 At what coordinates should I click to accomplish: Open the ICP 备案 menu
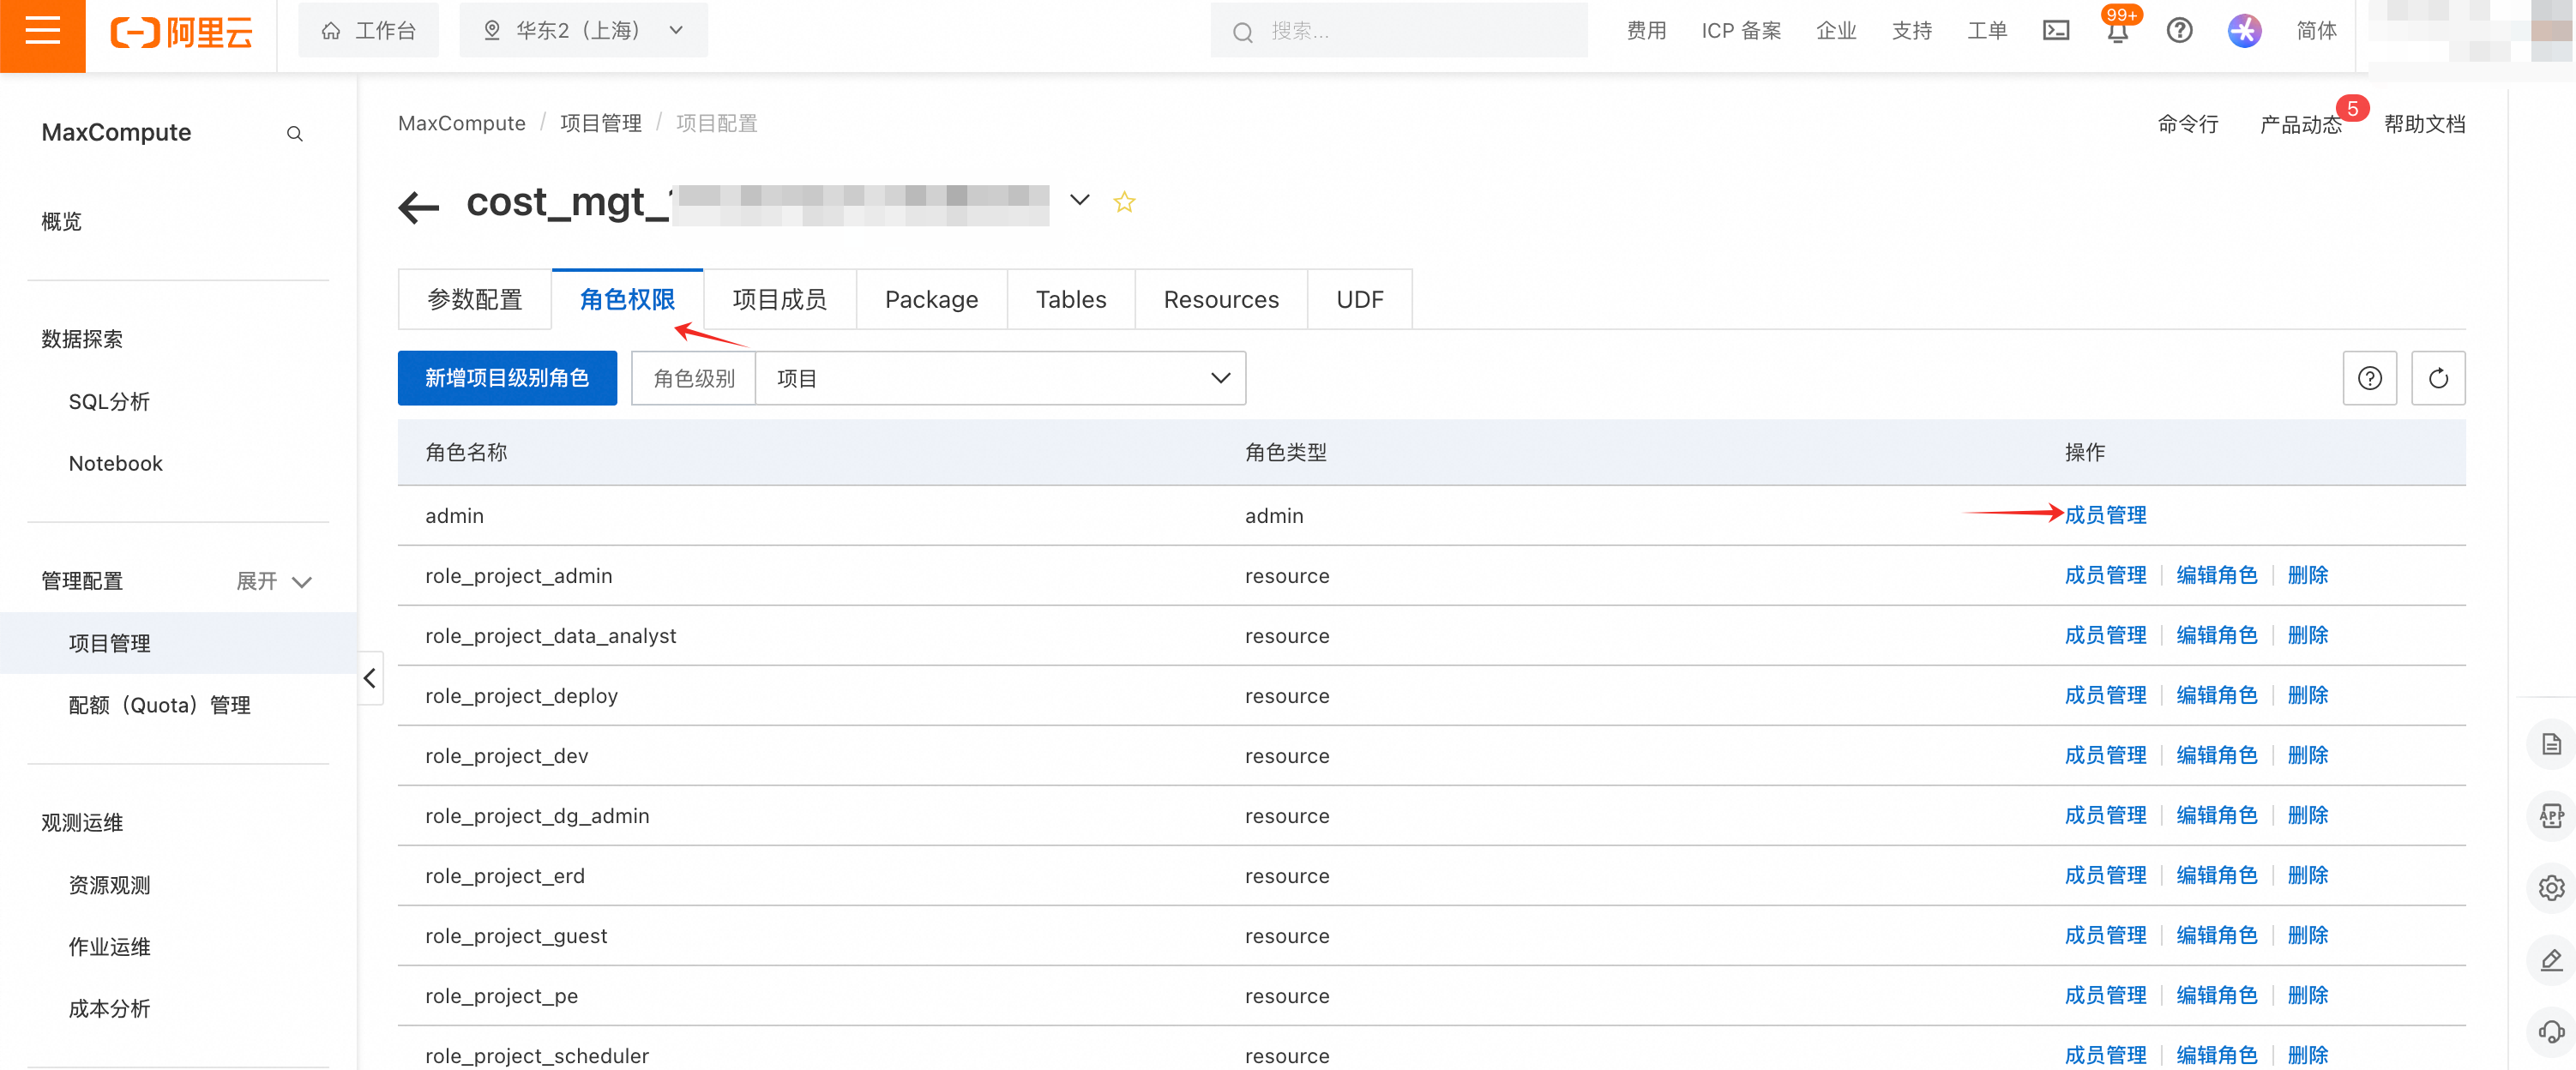tap(1741, 31)
